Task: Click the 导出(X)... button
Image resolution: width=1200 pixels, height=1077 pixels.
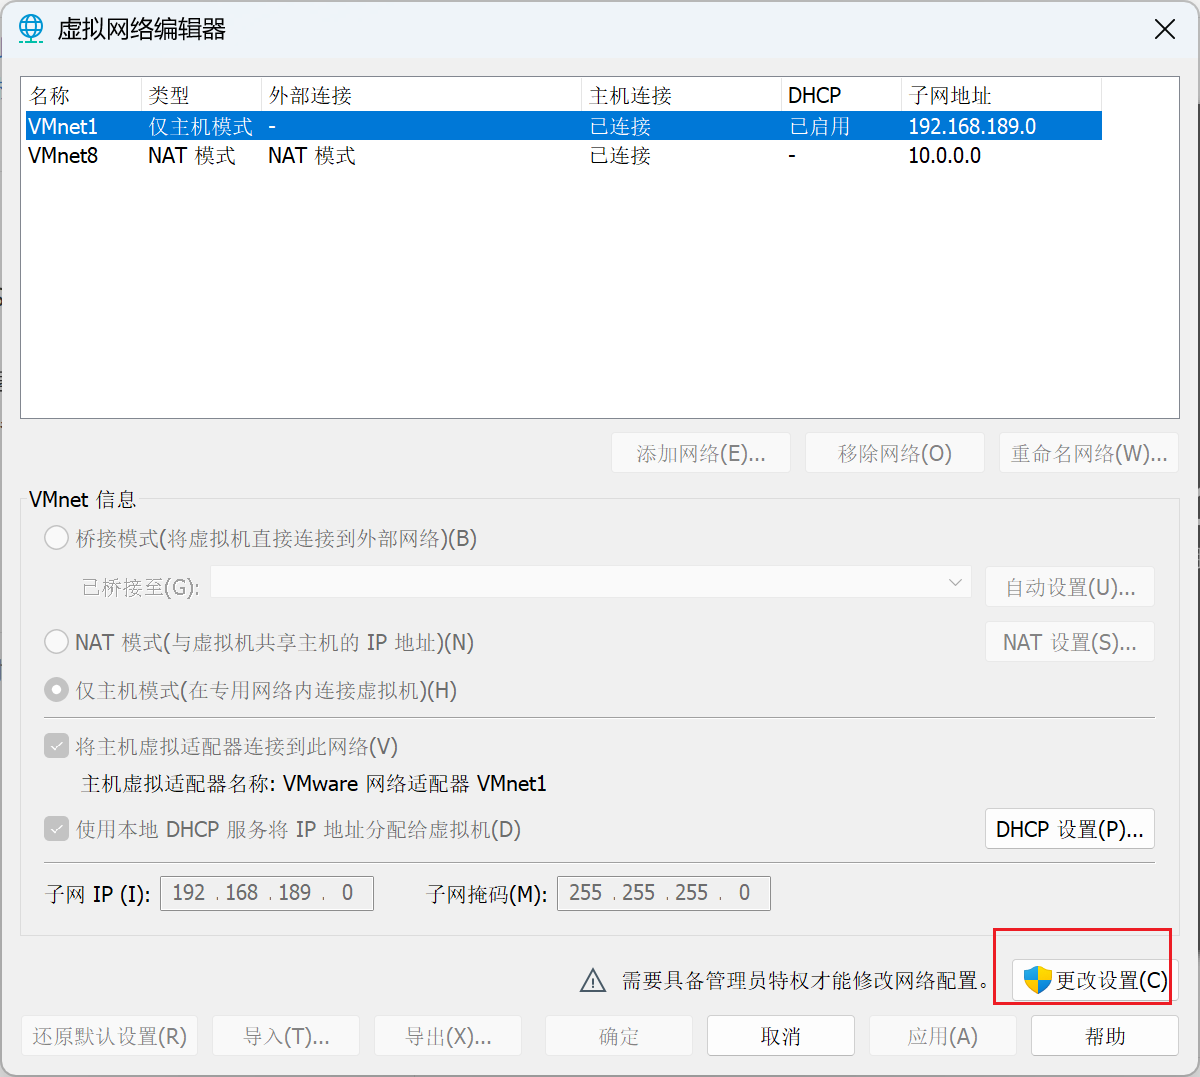Action: (448, 1036)
